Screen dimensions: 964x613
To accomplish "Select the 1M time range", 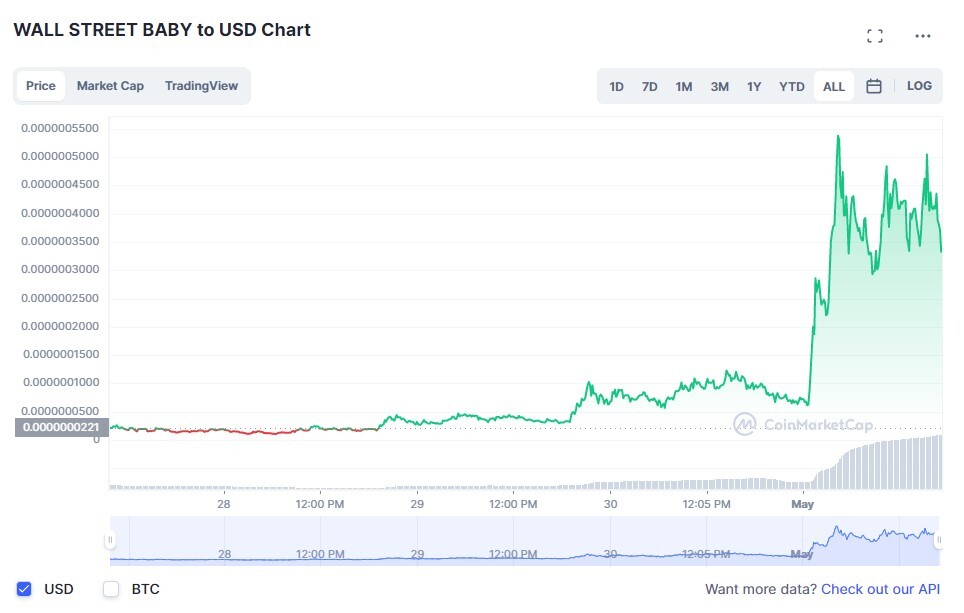I will point(684,87).
